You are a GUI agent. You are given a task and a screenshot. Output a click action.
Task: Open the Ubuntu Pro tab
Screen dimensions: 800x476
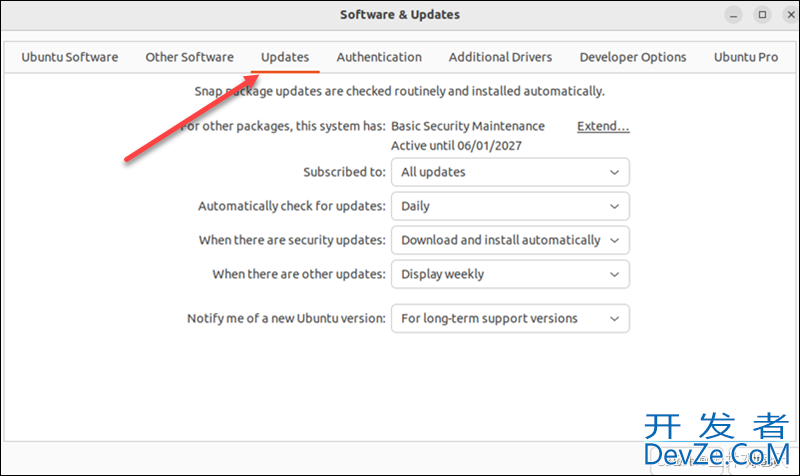pyautogui.click(x=746, y=57)
